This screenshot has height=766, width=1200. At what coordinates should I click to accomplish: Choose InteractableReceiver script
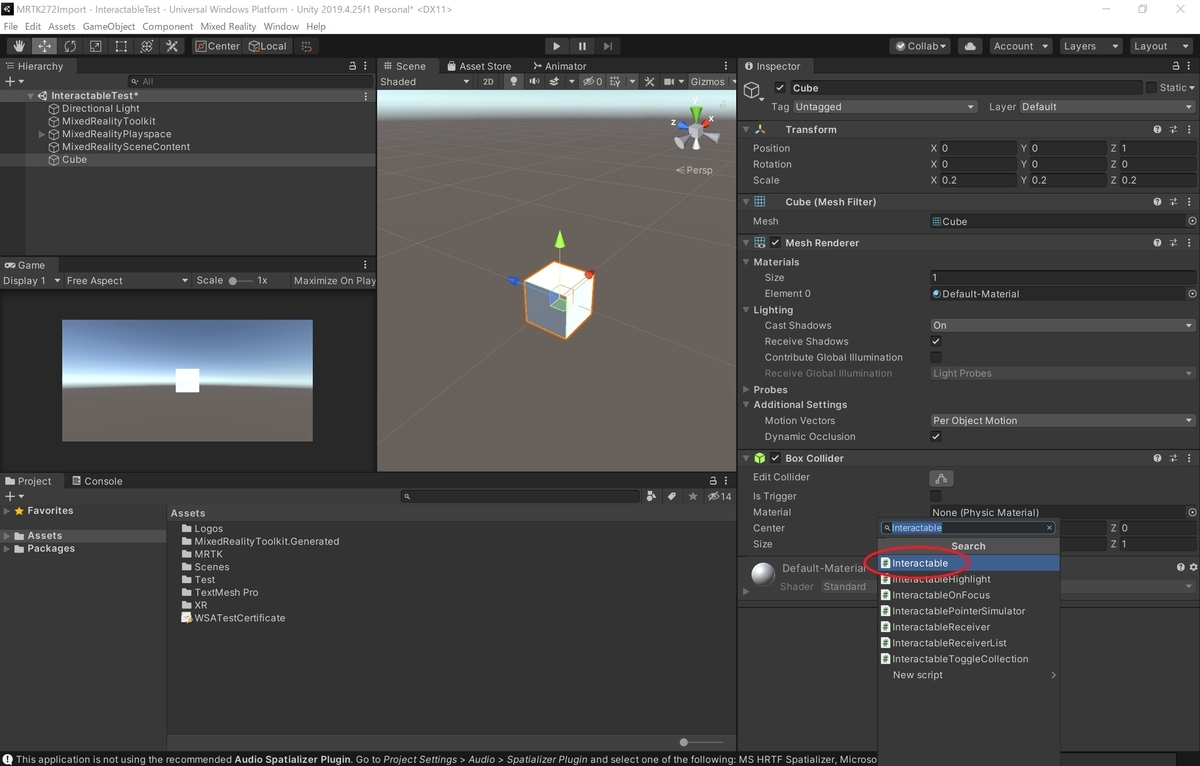tap(968, 627)
